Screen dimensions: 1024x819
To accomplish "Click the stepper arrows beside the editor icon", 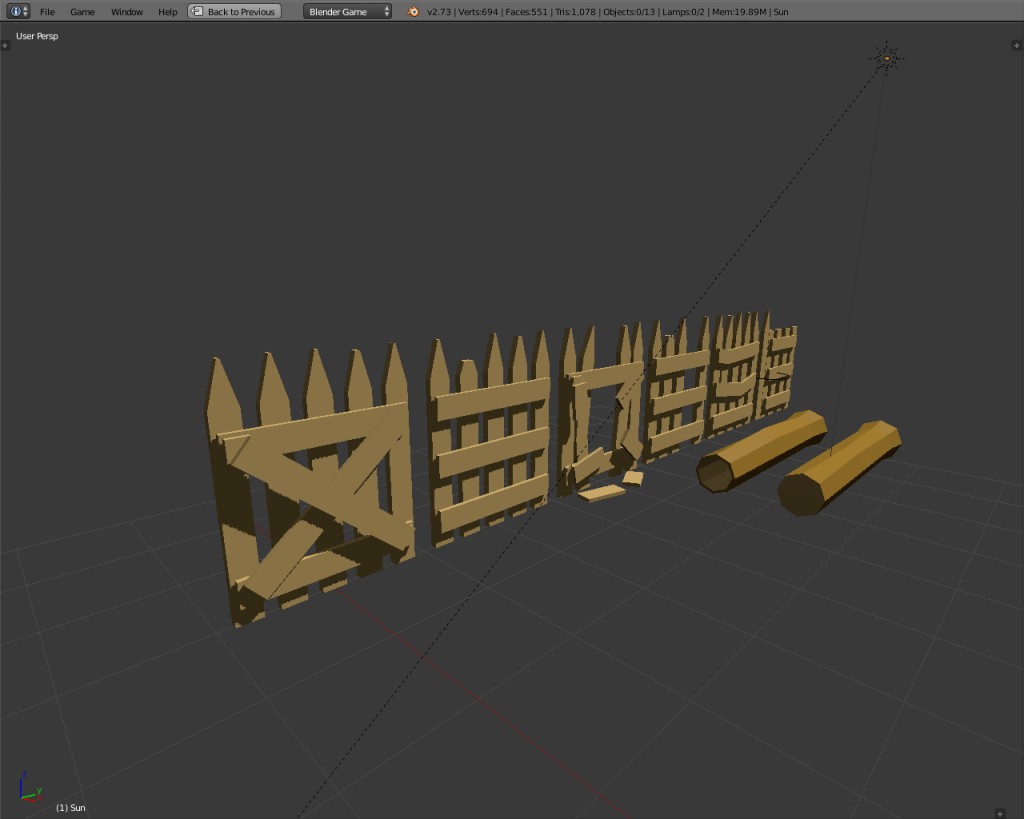I will pos(23,12).
